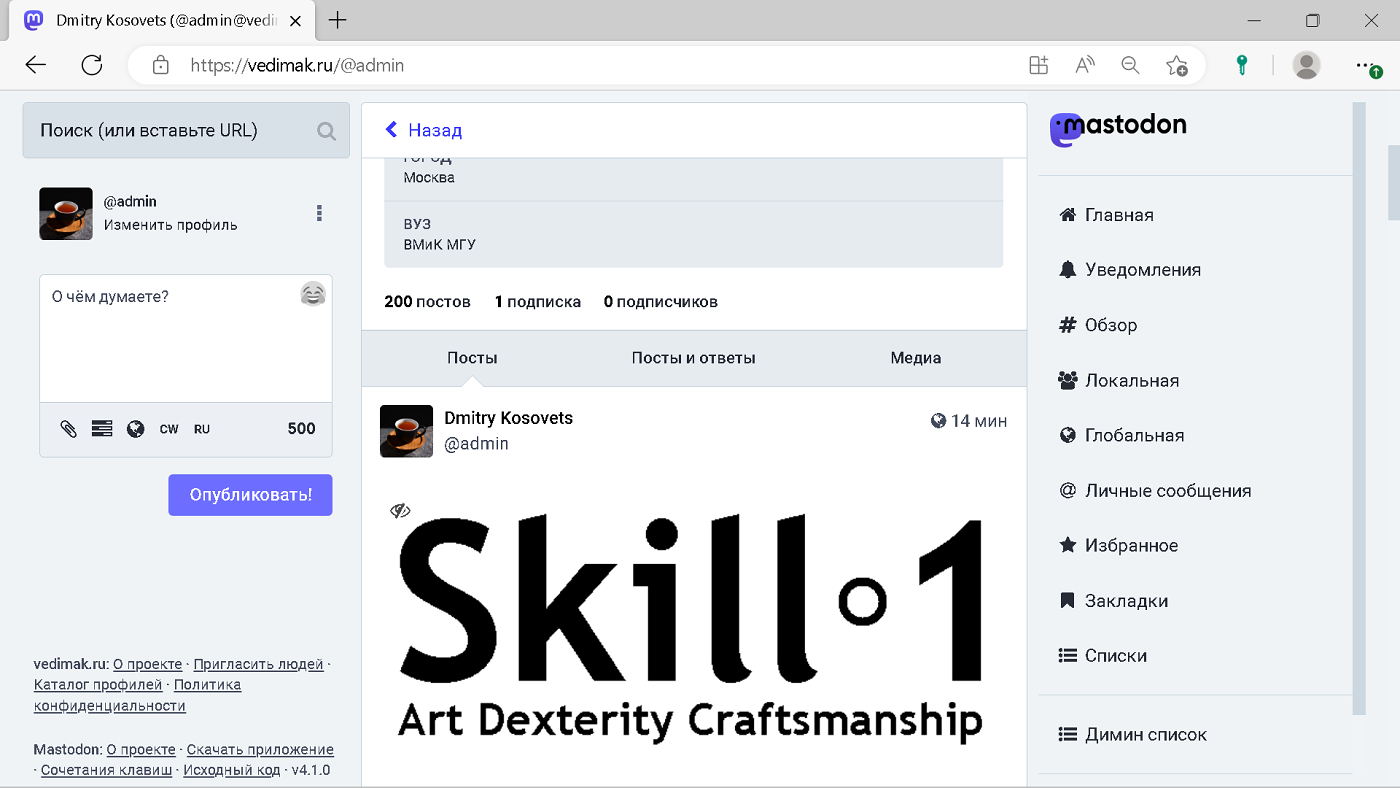Open Скачать приложение link
The height and width of the screenshot is (788, 1400).
click(260, 750)
